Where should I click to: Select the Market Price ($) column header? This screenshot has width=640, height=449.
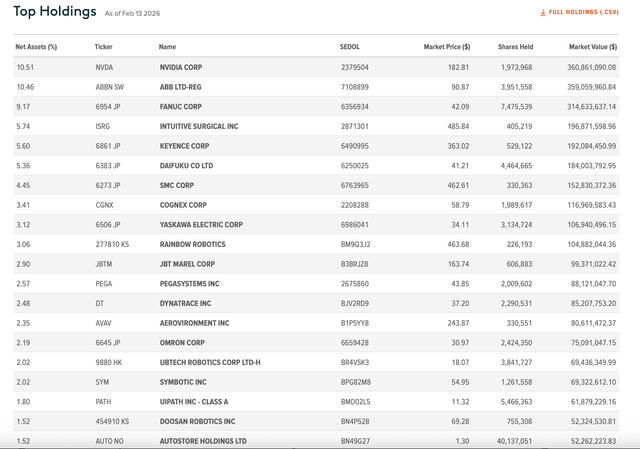point(447,47)
